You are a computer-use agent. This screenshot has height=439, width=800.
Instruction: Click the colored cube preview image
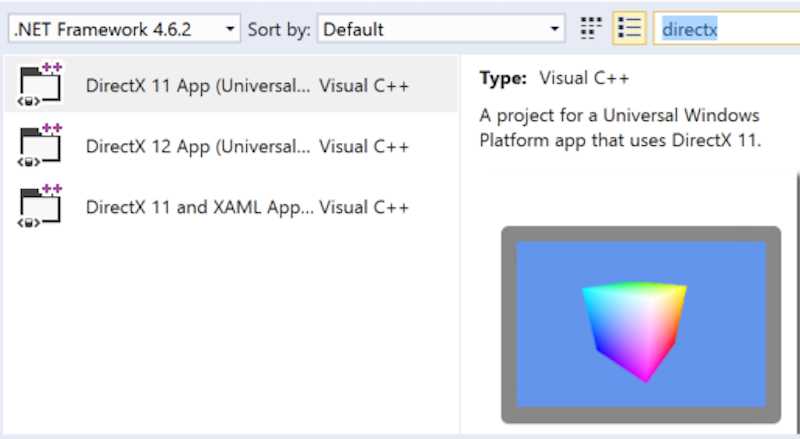point(641,325)
